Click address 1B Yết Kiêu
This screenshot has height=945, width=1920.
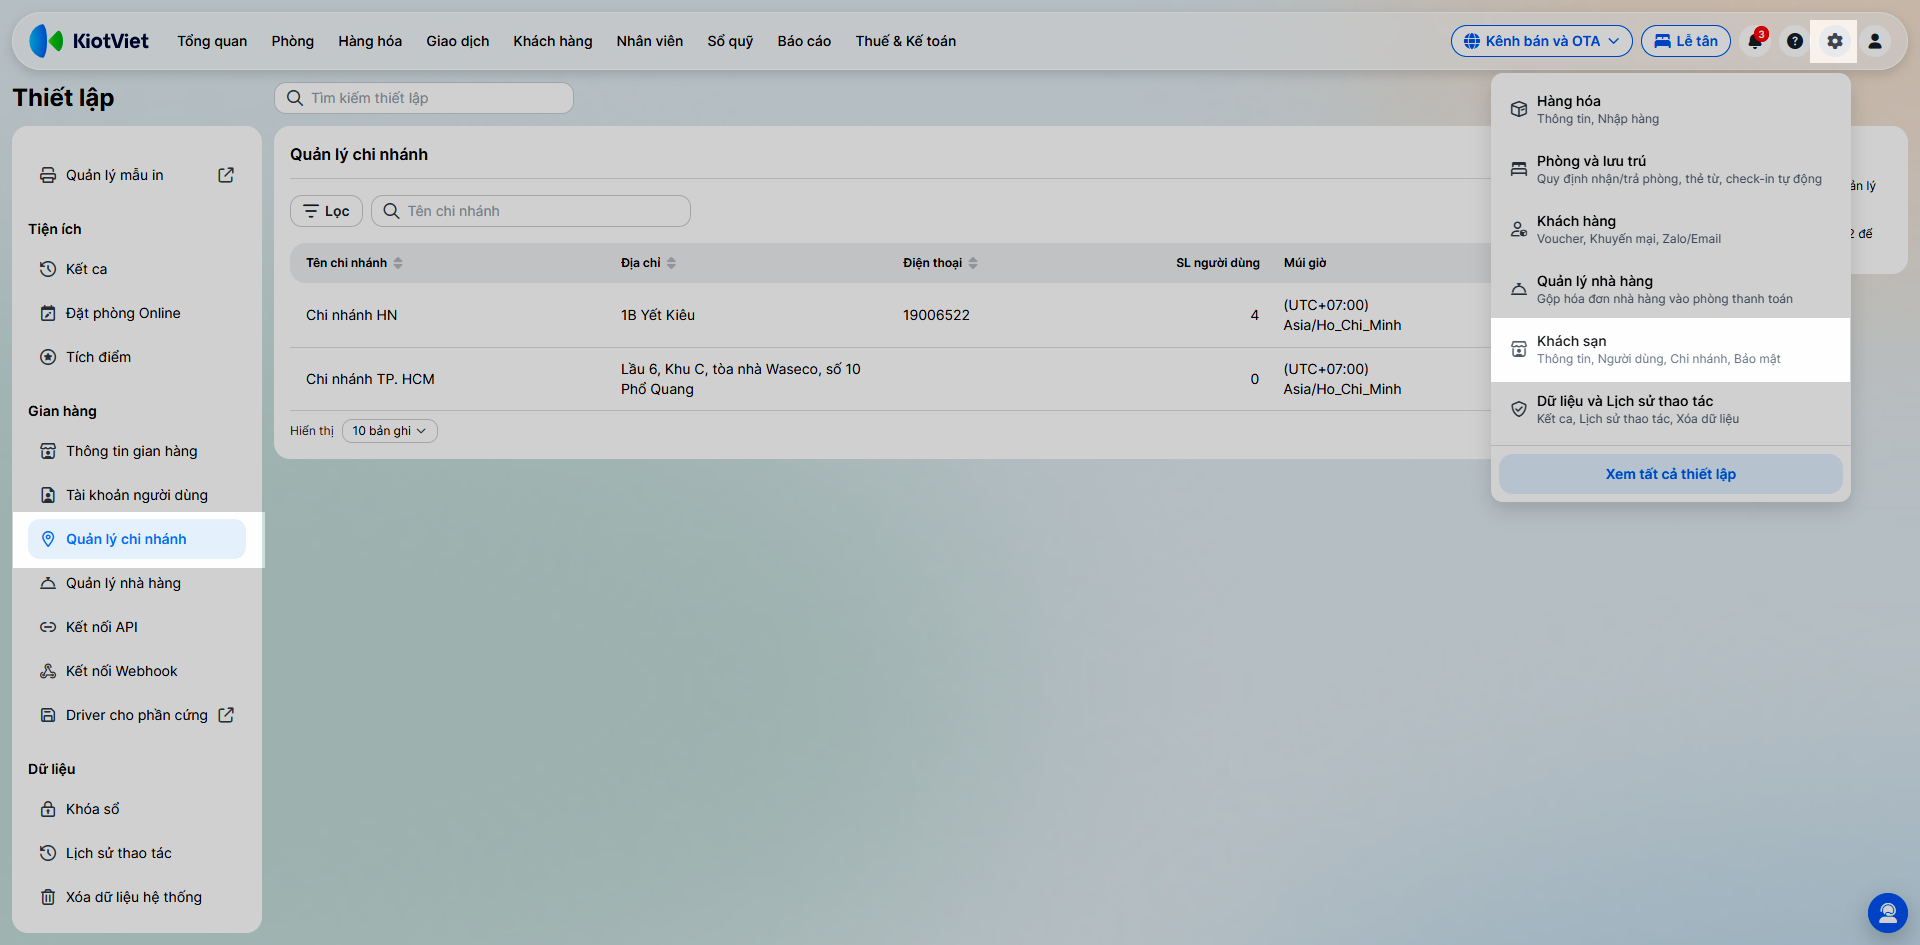click(658, 315)
